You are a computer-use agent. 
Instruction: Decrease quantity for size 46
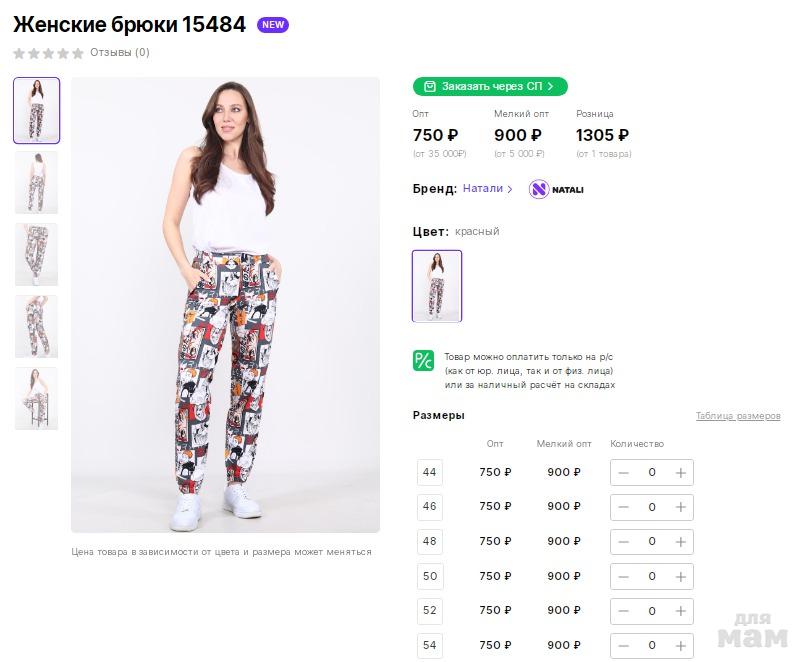[x=623, y=507]
